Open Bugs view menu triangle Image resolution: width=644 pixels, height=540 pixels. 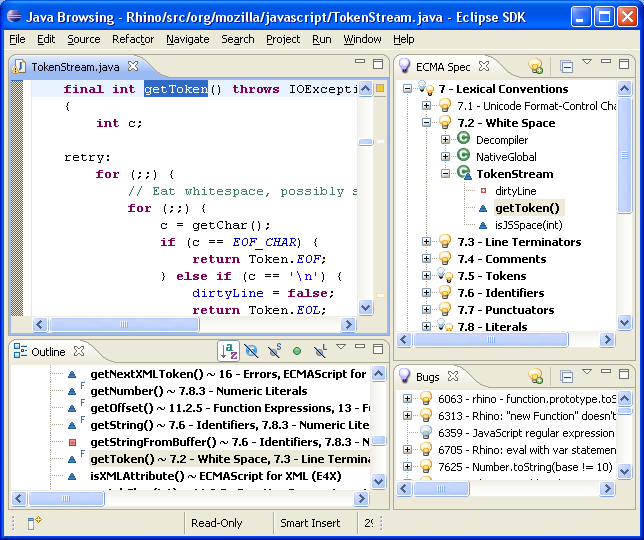(x=587, y=372)
